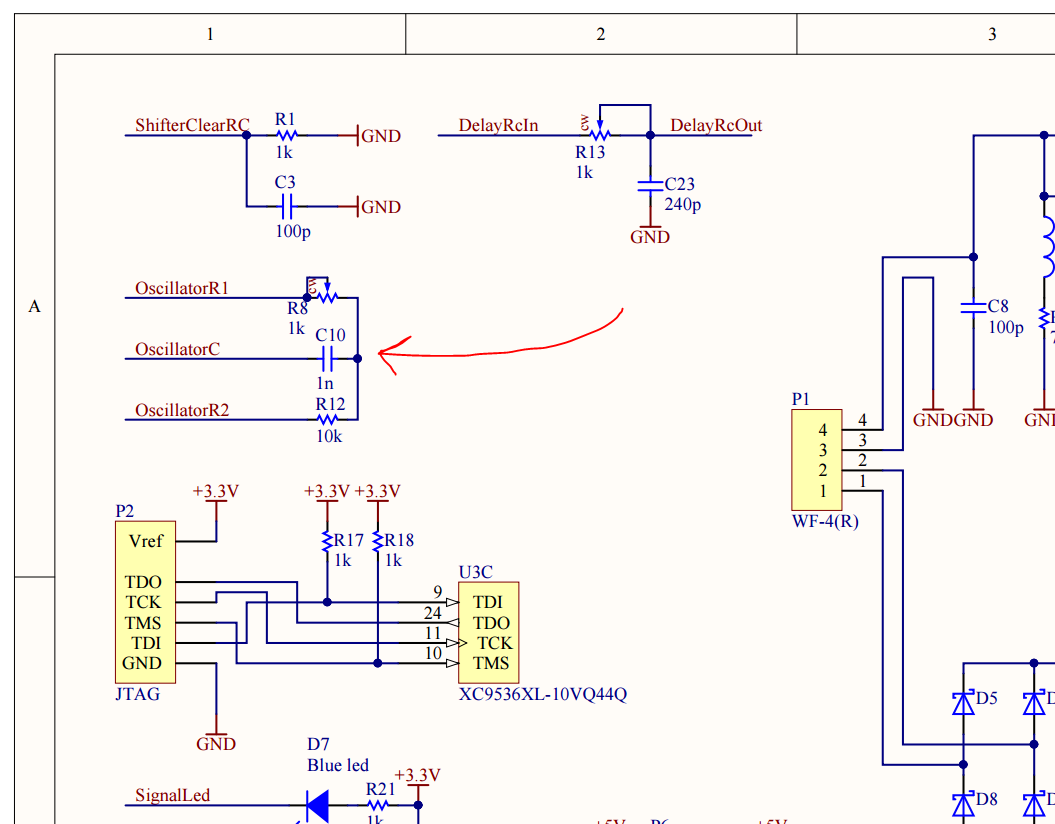
Task: Click the C8 100p capacitor symbol
Action: 971,309
